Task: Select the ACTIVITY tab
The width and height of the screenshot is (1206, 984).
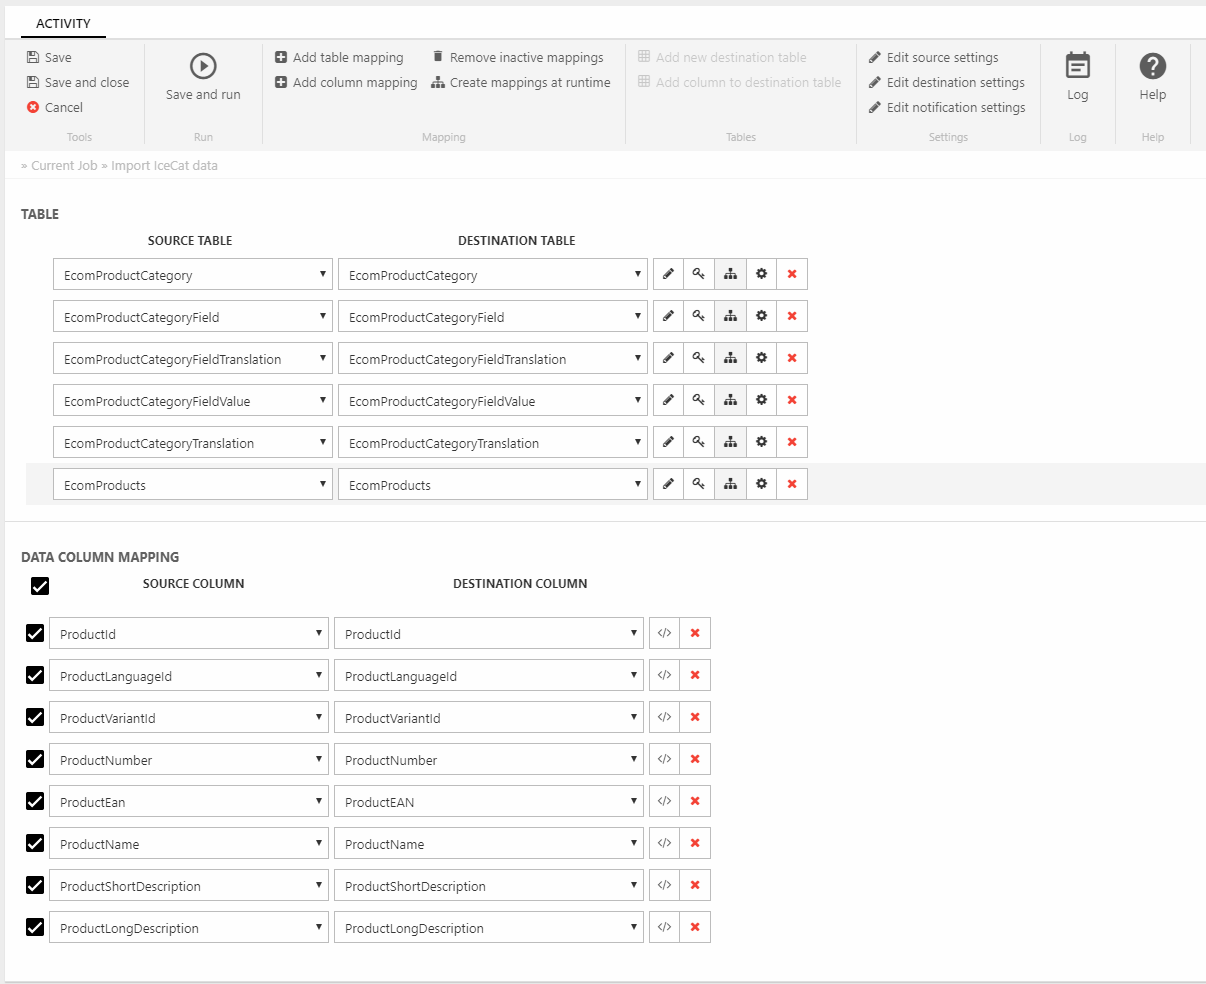Action: tap(63, 23)
